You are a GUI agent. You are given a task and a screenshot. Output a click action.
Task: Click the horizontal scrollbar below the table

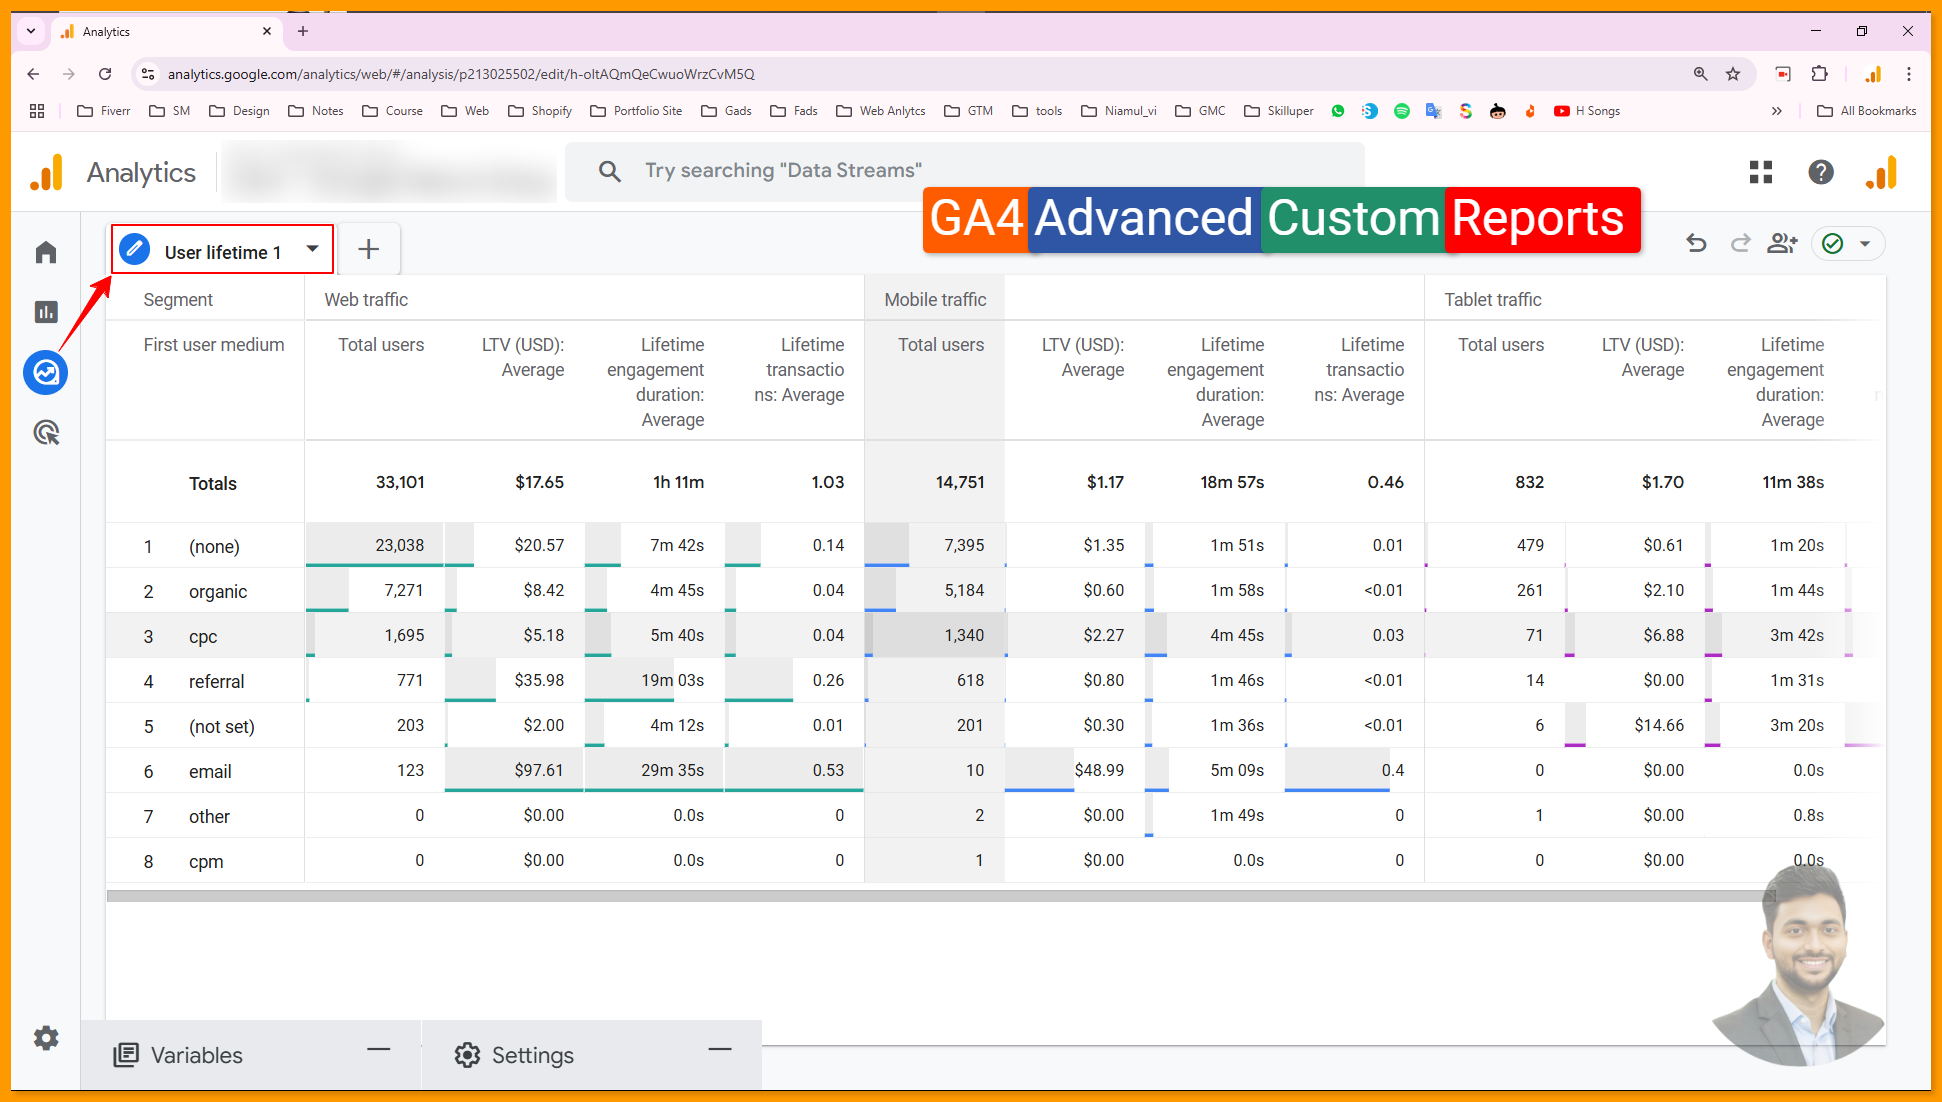coord(940,897)
